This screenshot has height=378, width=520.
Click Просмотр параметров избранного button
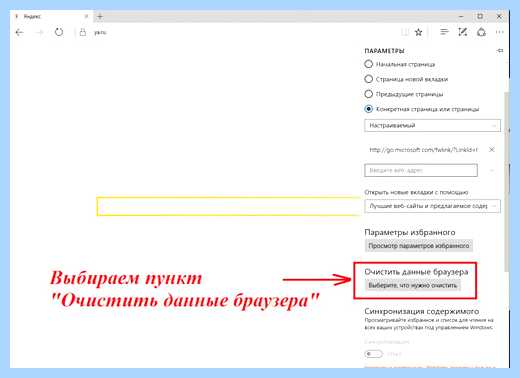pyautogui.click(x=419, y=246)
